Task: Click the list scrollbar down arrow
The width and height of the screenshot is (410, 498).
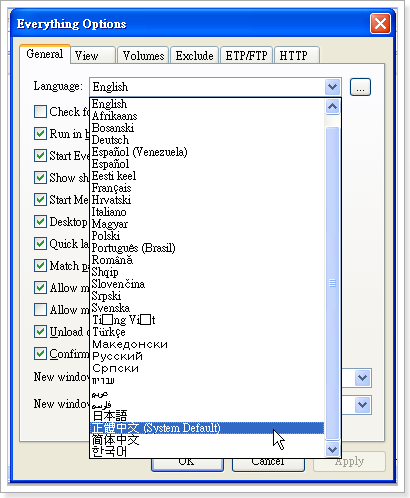Action: (332, 449)
